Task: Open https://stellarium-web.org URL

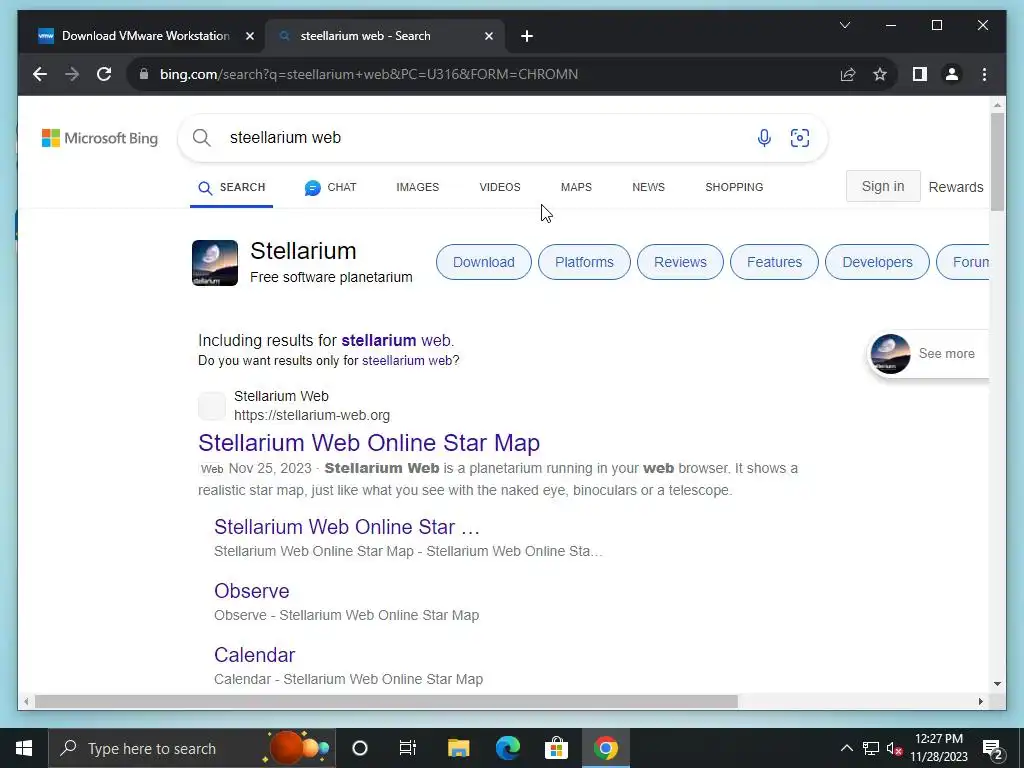Action: point(312,415)
